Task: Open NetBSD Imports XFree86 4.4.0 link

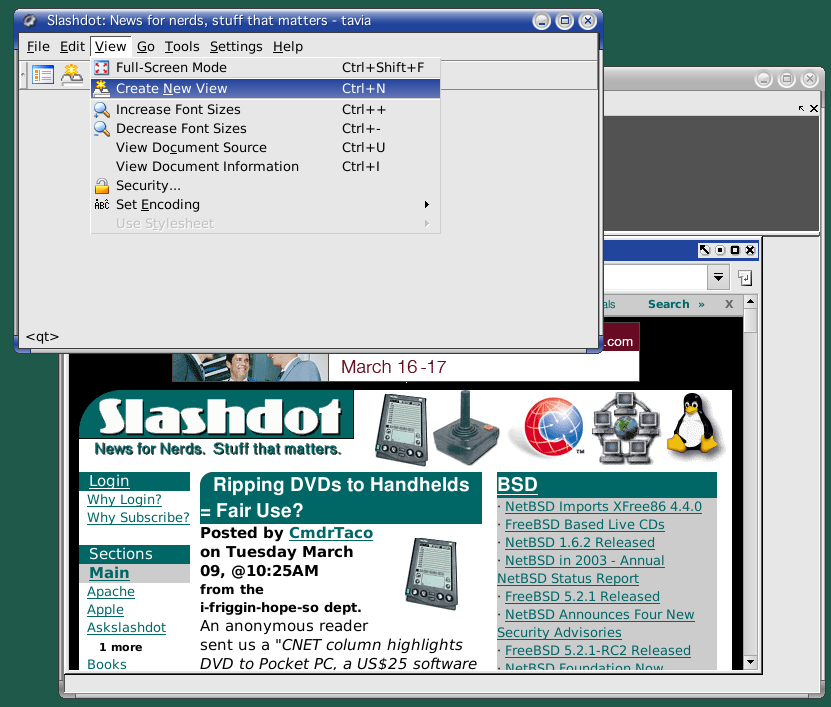Action: point(603,507)
